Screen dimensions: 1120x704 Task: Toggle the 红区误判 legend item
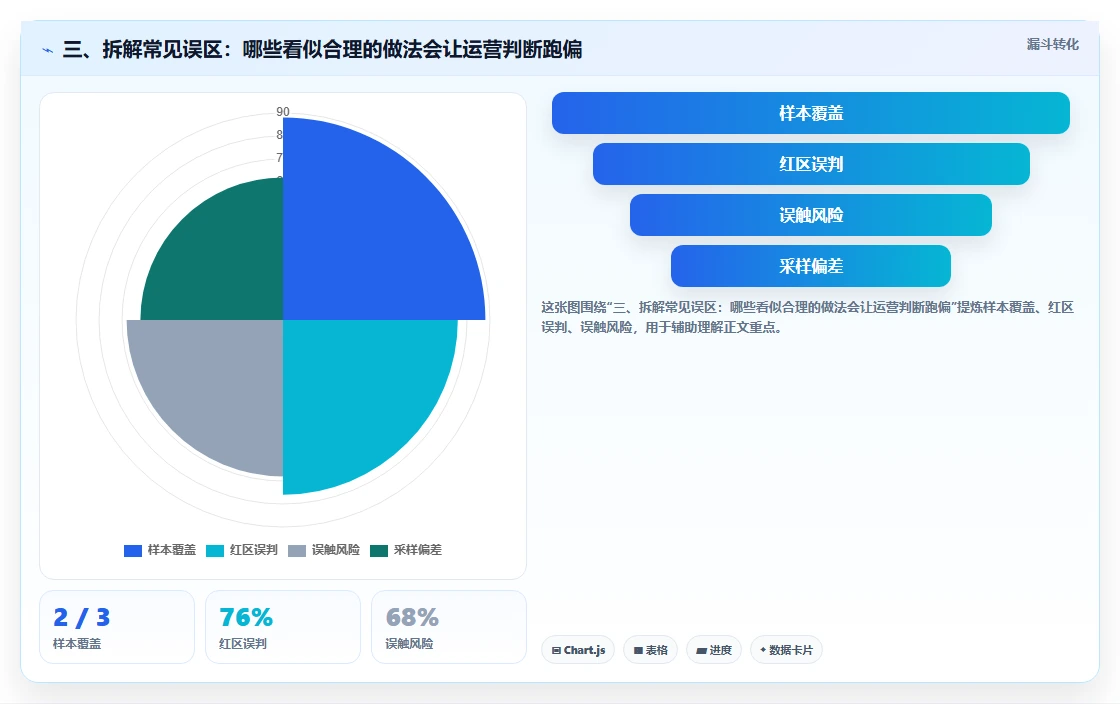[x=242, y=550]
